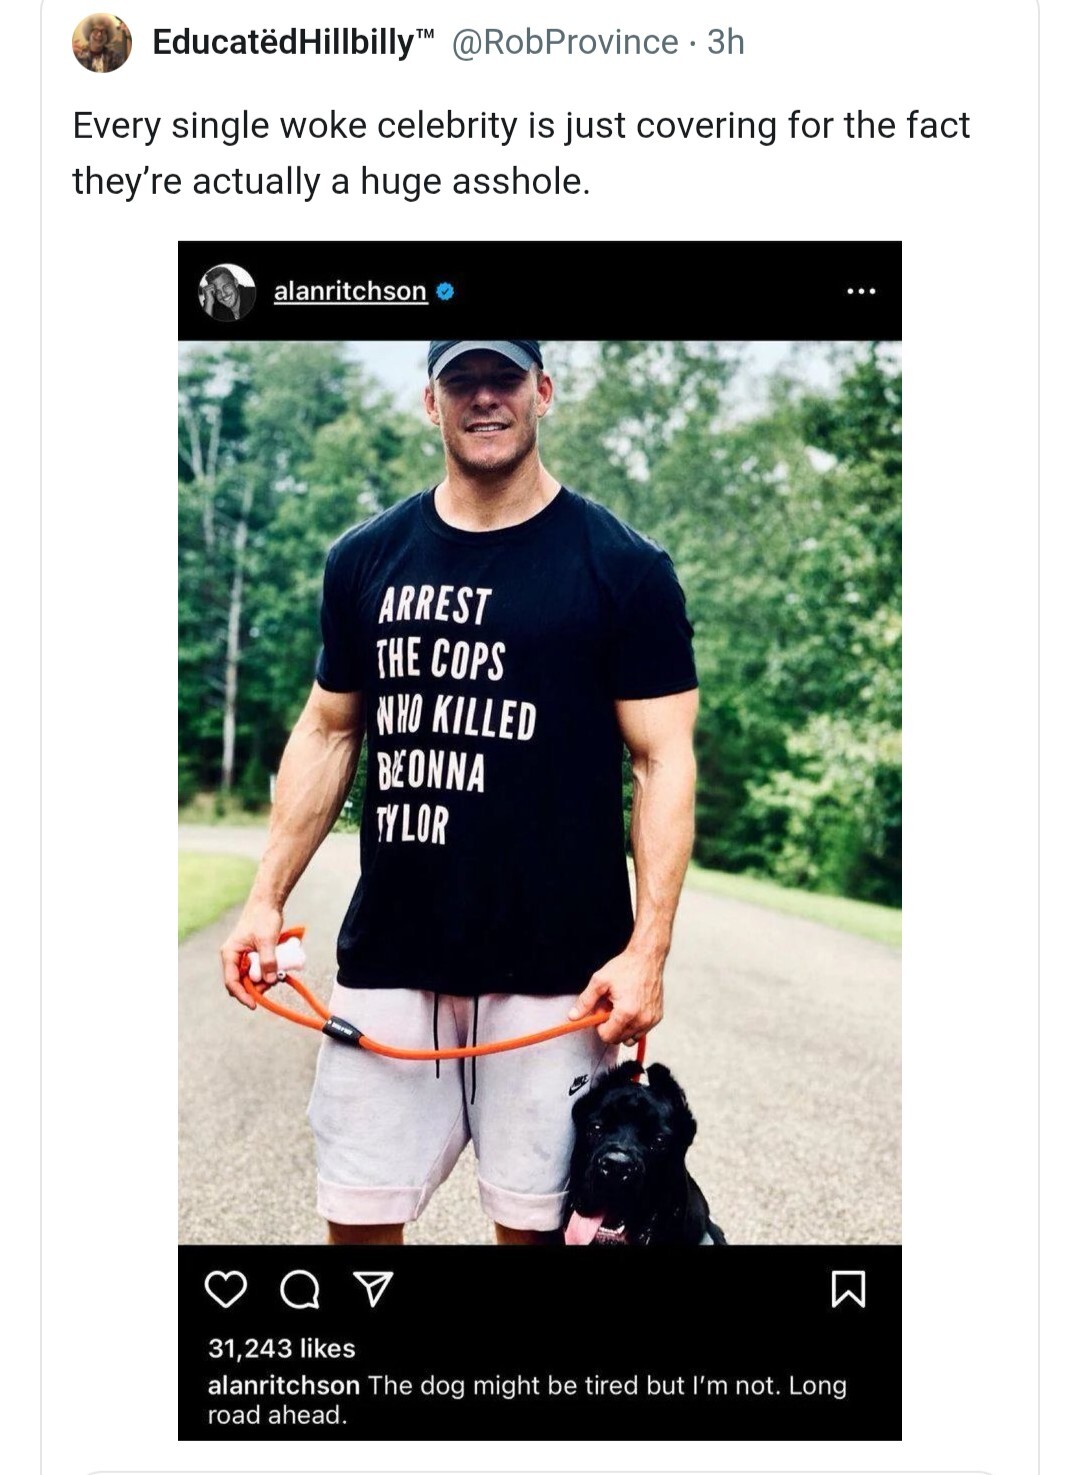Click the 3h timestamp

[725, 42]
